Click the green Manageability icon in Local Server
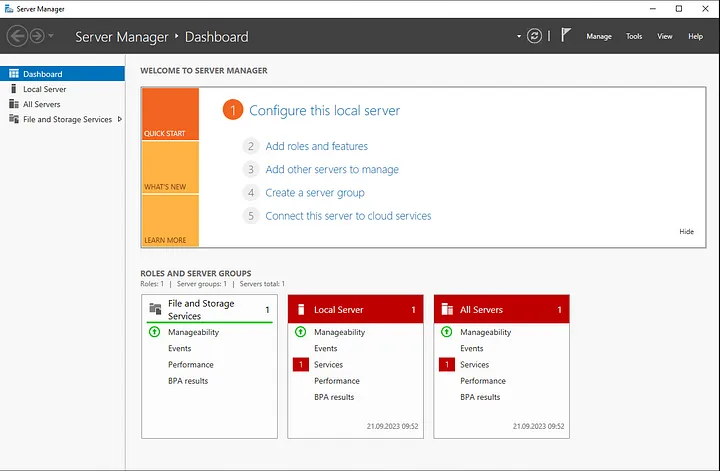Image resolution: width=720 pixels, height=471 pixels. [x=300, y=332]
